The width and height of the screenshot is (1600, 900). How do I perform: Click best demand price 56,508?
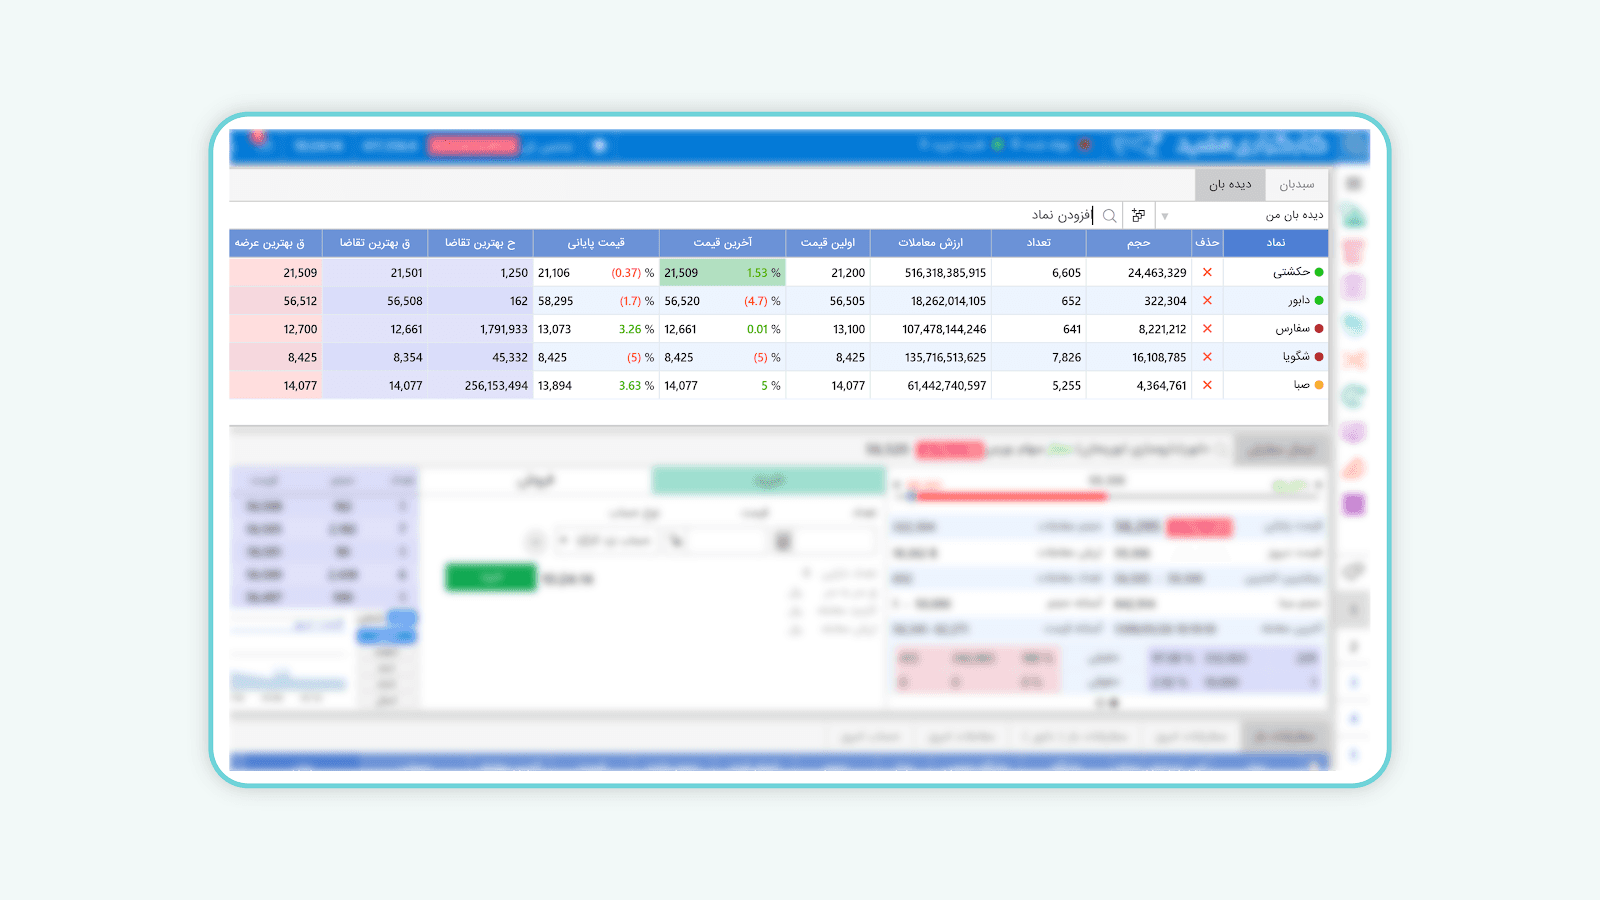[x=405, y=301]
